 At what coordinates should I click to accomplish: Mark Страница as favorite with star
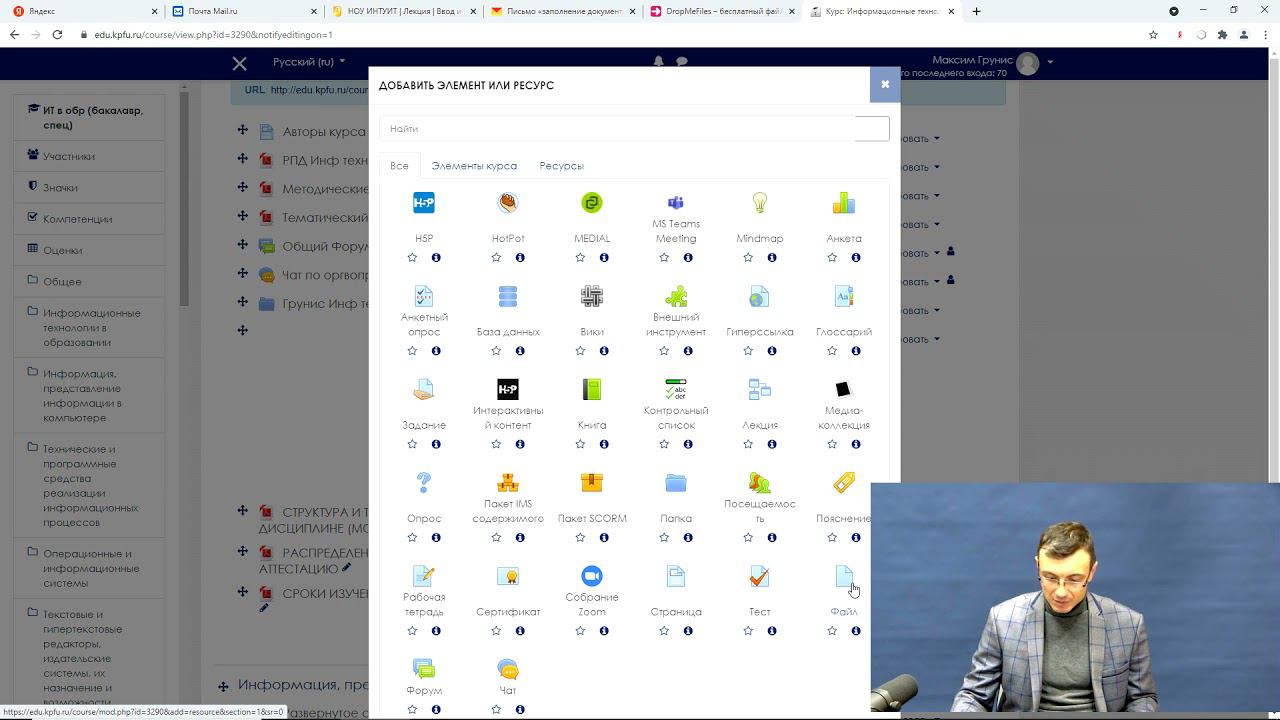click(664, 631)
